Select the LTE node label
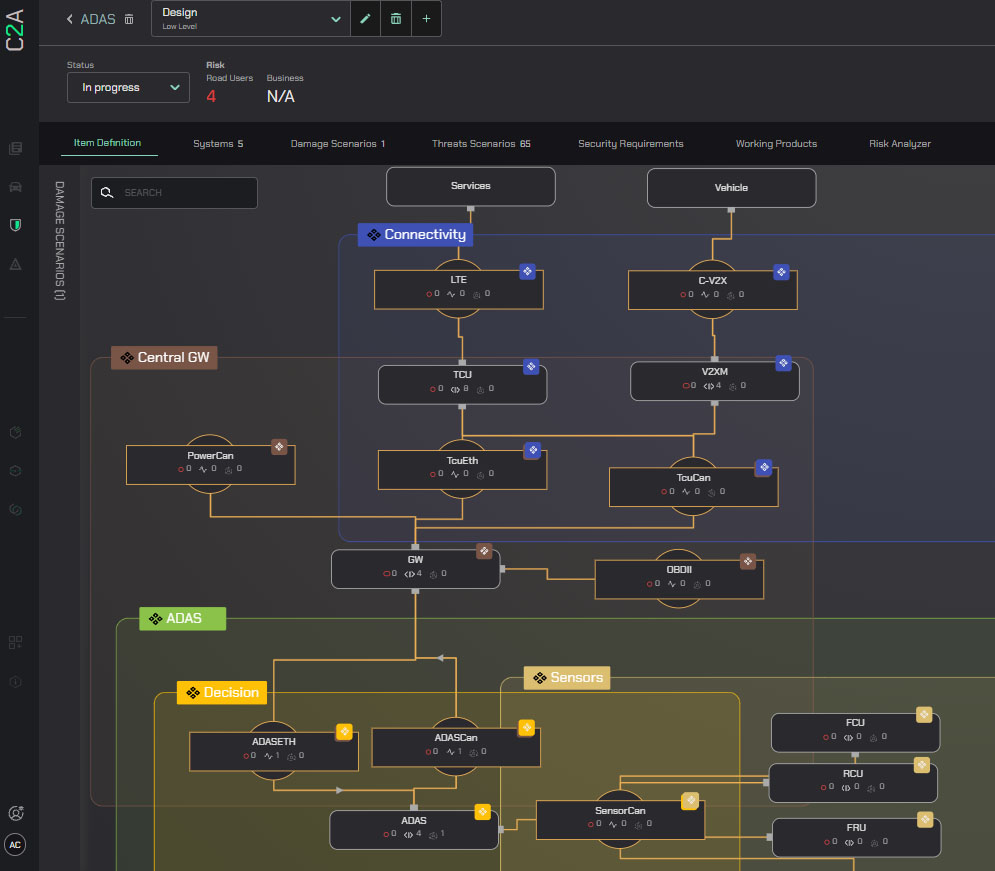Viewport: 995px width, 871px height. pyautogui.click(x=459, y=280)
